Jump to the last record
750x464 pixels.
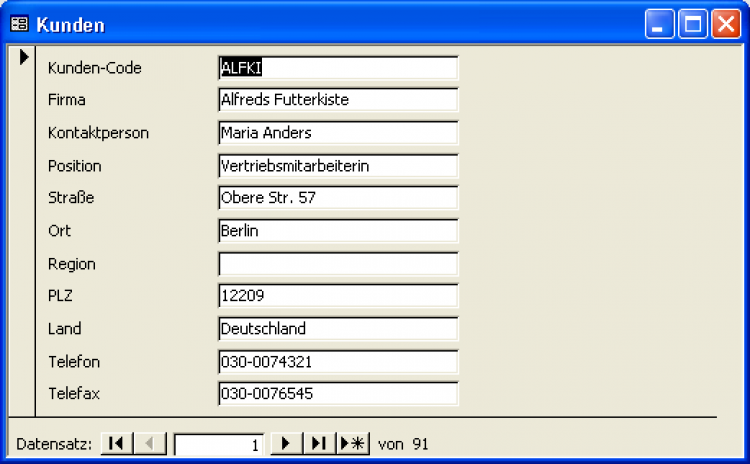click(x=319, y=443)
